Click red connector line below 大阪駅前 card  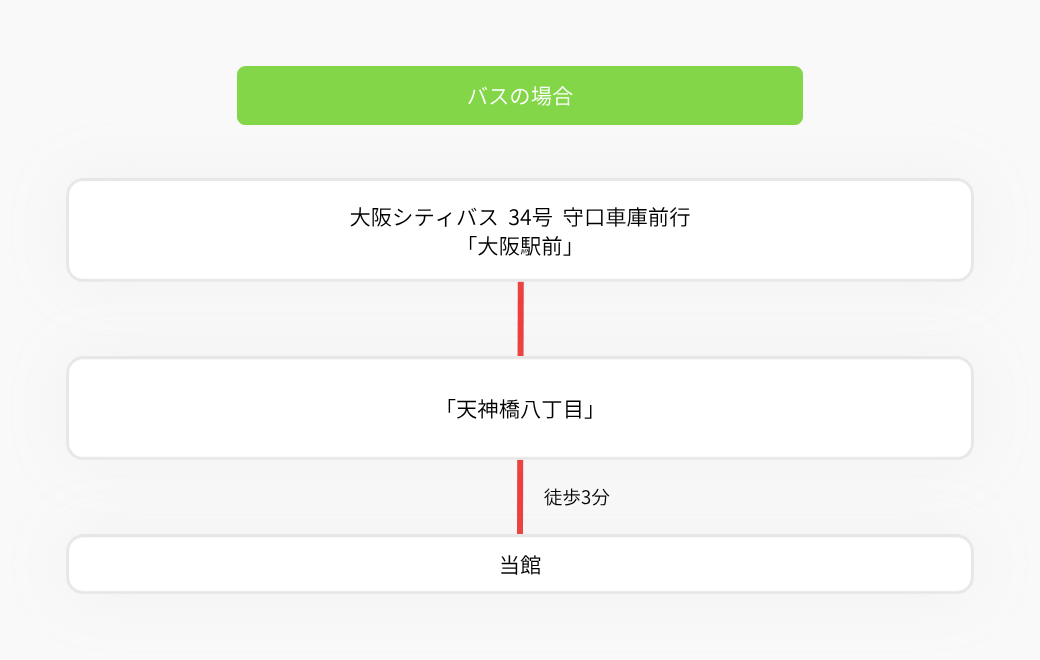coord(521,319)
